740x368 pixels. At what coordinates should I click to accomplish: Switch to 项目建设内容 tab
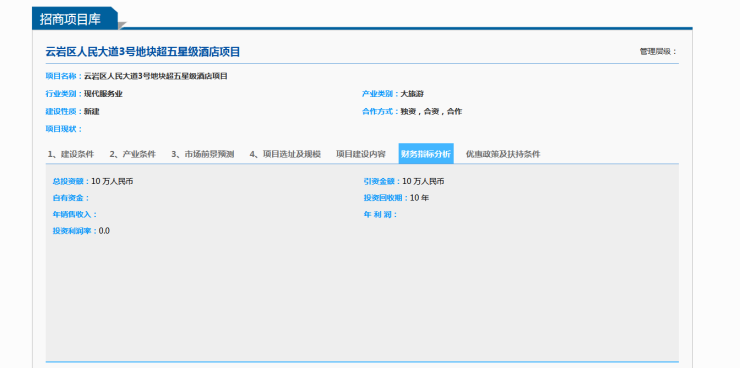pos(361,154)
